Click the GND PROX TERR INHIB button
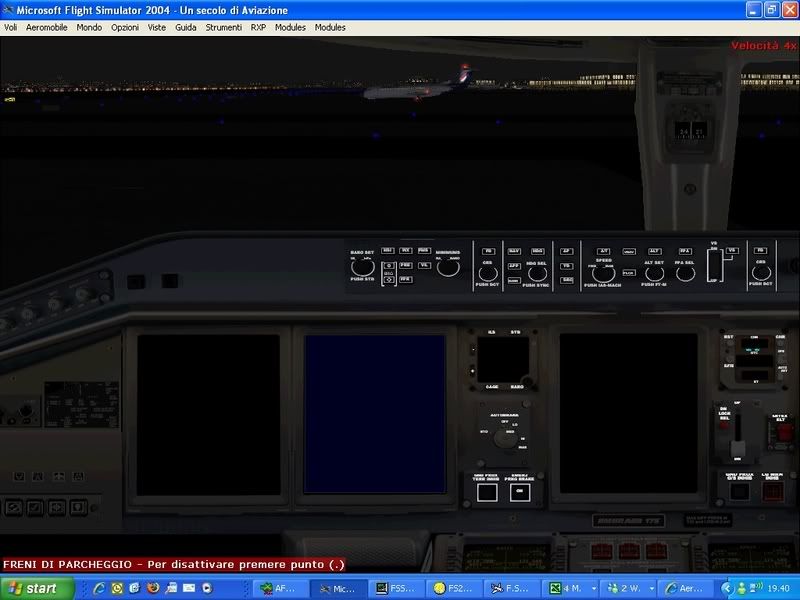Viewport: 800px width, 600px height. [487, 492]
